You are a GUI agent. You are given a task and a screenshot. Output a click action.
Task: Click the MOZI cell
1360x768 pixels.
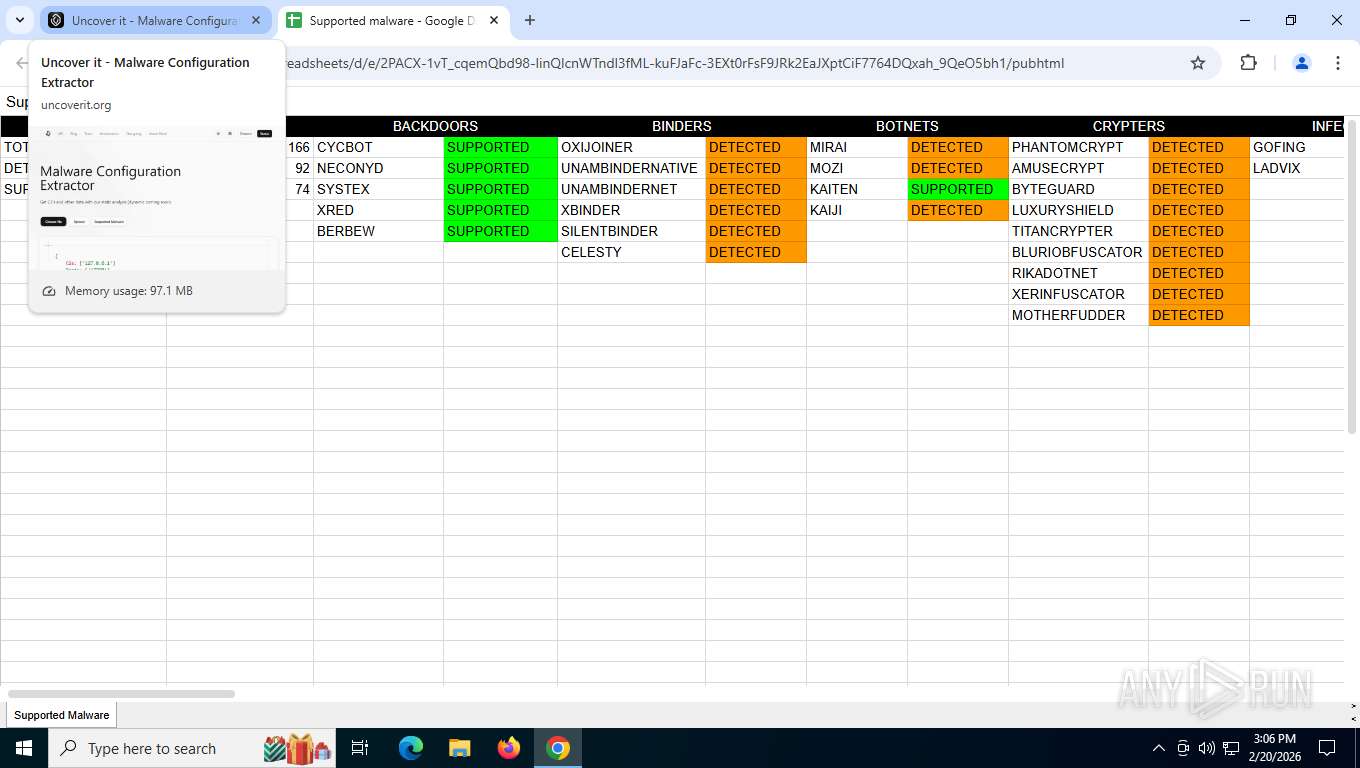pos(857,168)
